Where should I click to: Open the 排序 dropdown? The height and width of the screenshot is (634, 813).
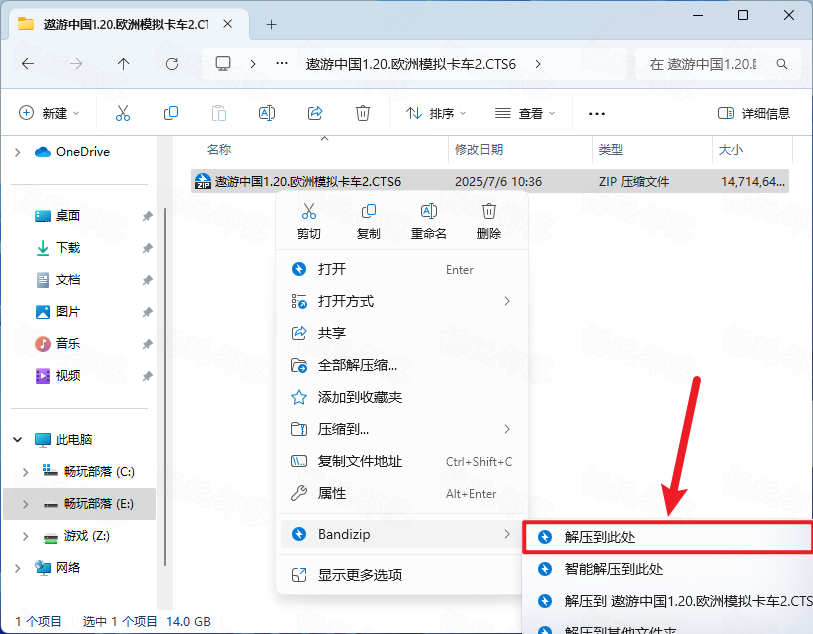click(436, 113)
